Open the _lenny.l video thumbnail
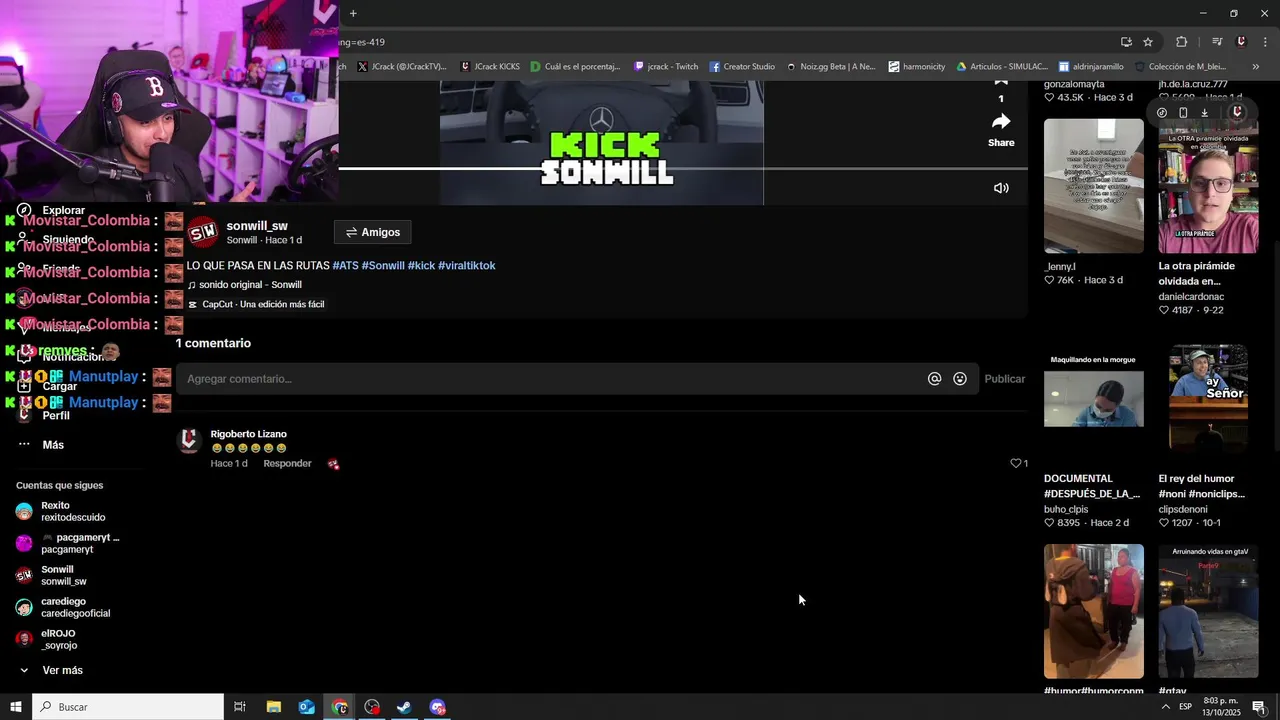This screenshot has height=720, width=1280. point(1094,186)
